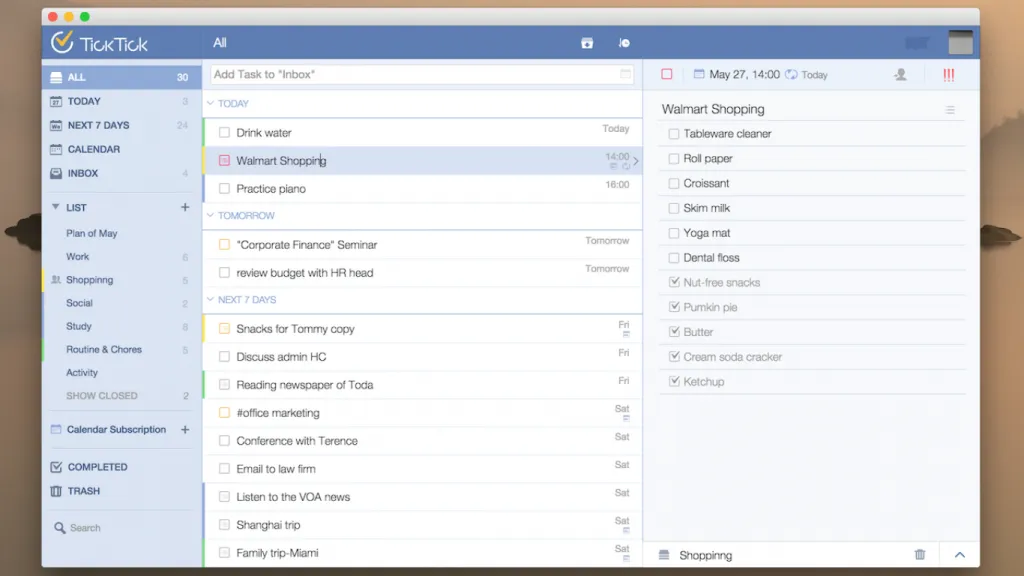Click the red priority checkbox in detail header
Screen dimensions: 1024x576
(667, 74)
